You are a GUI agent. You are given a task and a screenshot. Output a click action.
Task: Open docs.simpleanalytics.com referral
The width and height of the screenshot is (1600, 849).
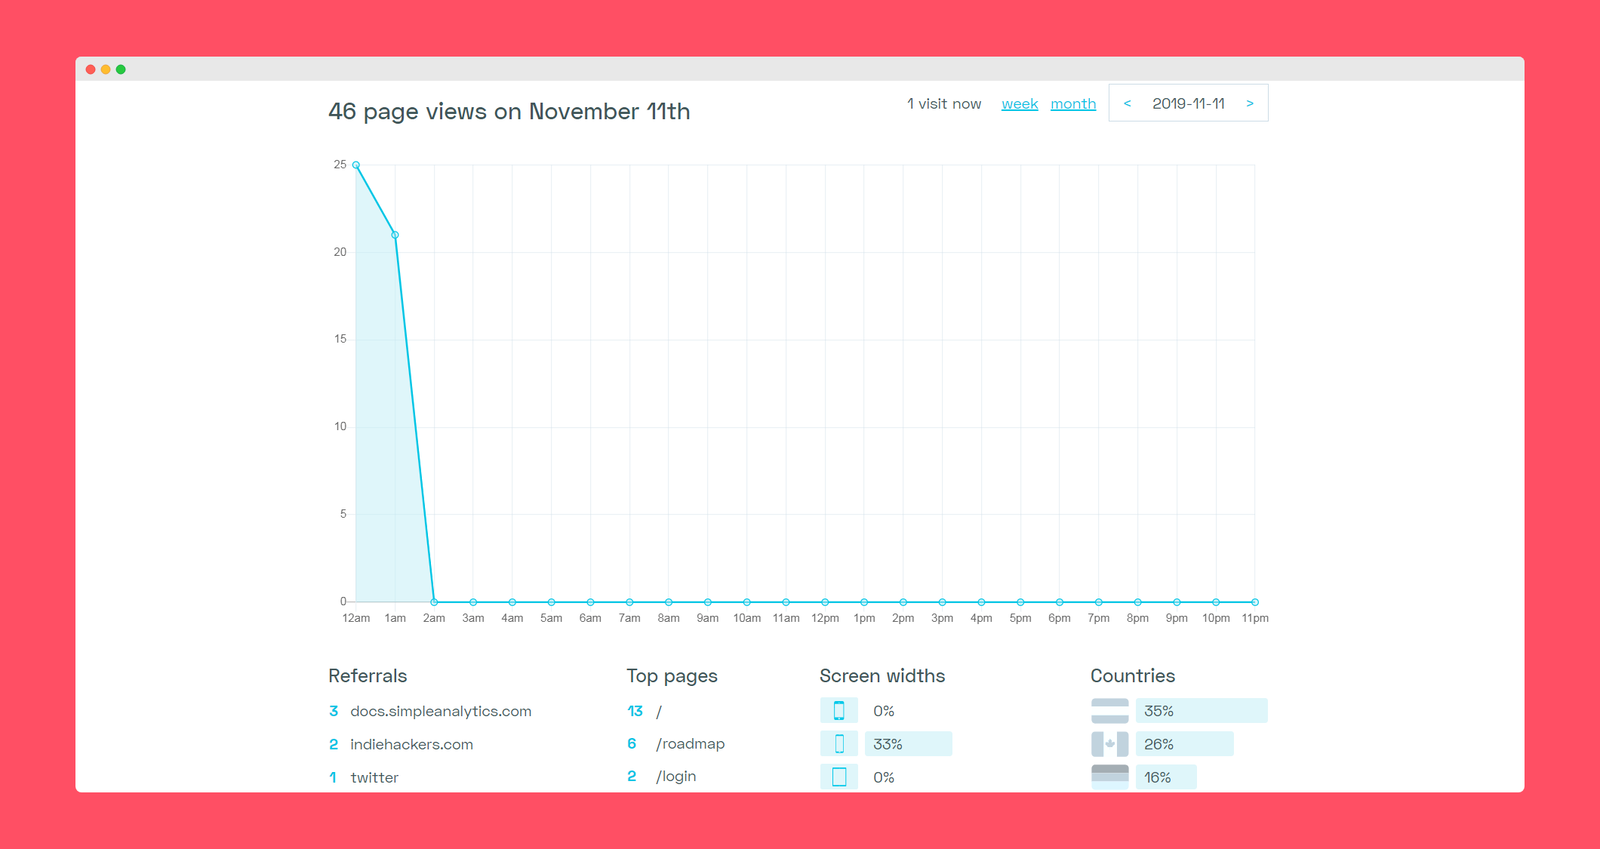coord(441,711)
